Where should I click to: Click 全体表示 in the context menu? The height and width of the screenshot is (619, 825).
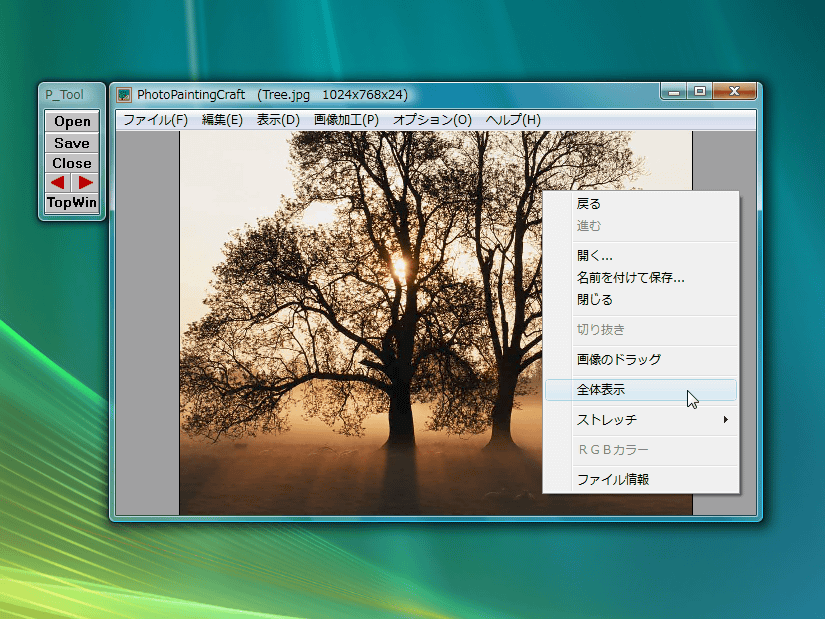tap(601, 390)
